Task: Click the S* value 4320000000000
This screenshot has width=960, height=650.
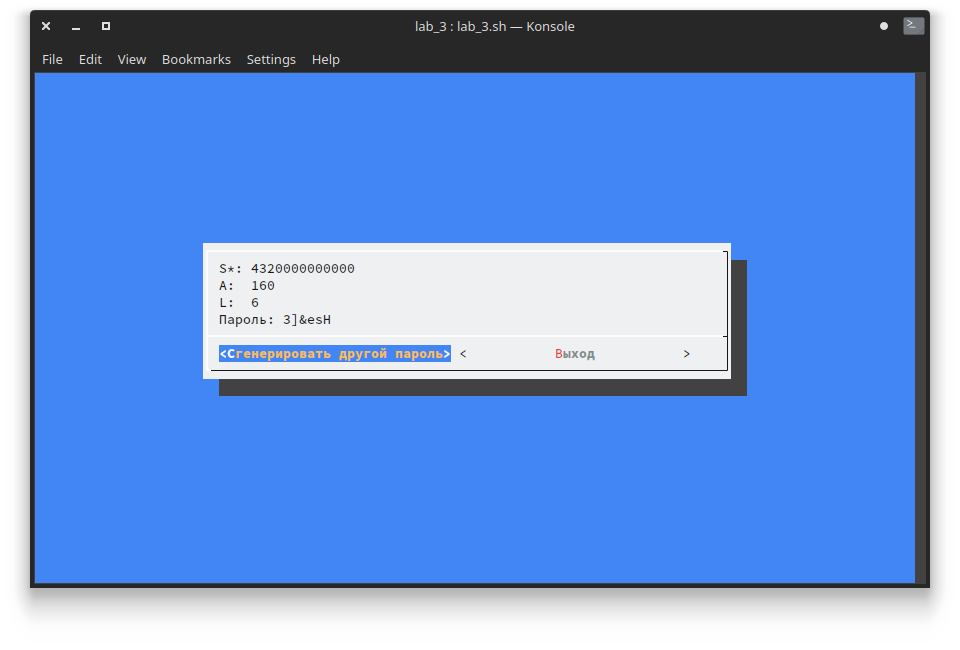Action: [x=302, y=269]
